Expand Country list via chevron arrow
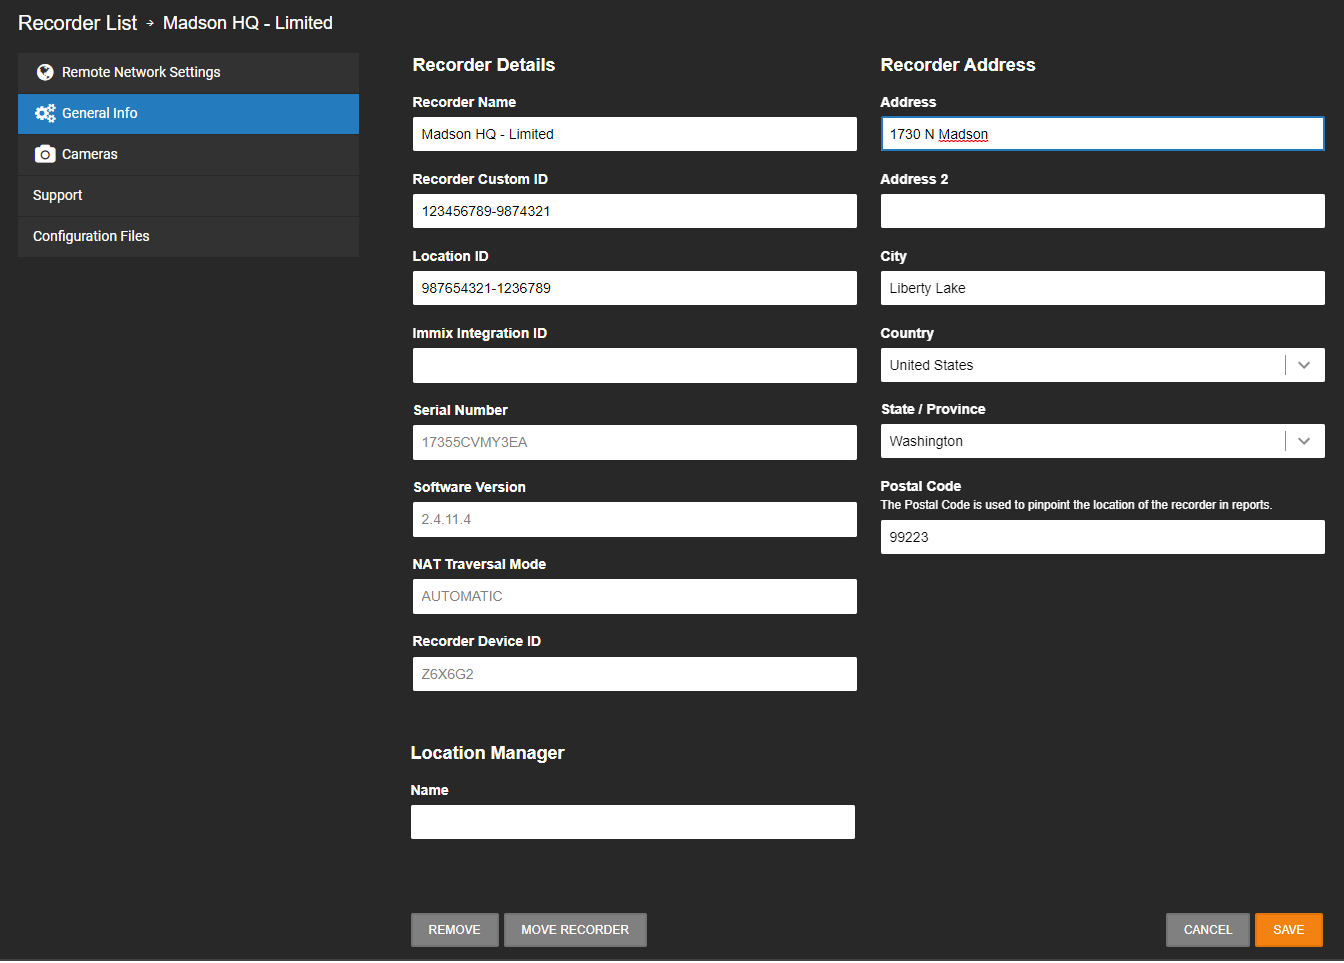This screenshot has width=1344, height=963. 1304,365
